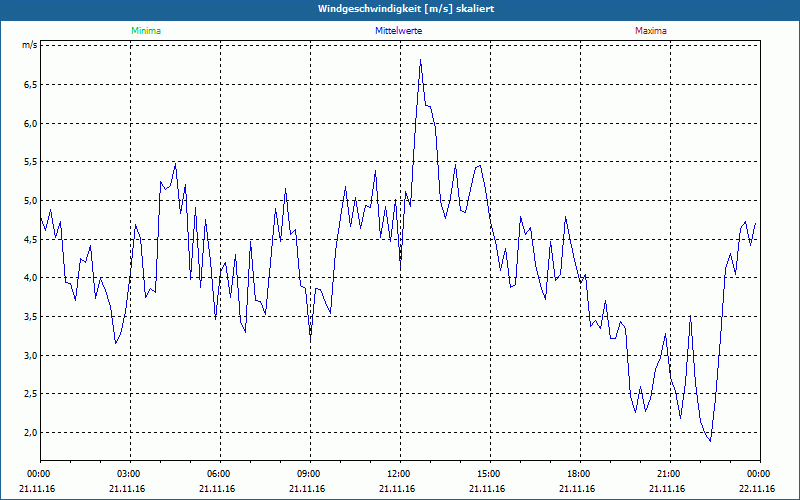Click the wind speed peak after 12:00
Viewport: 800px width, 500px height.
click(420, 60)
